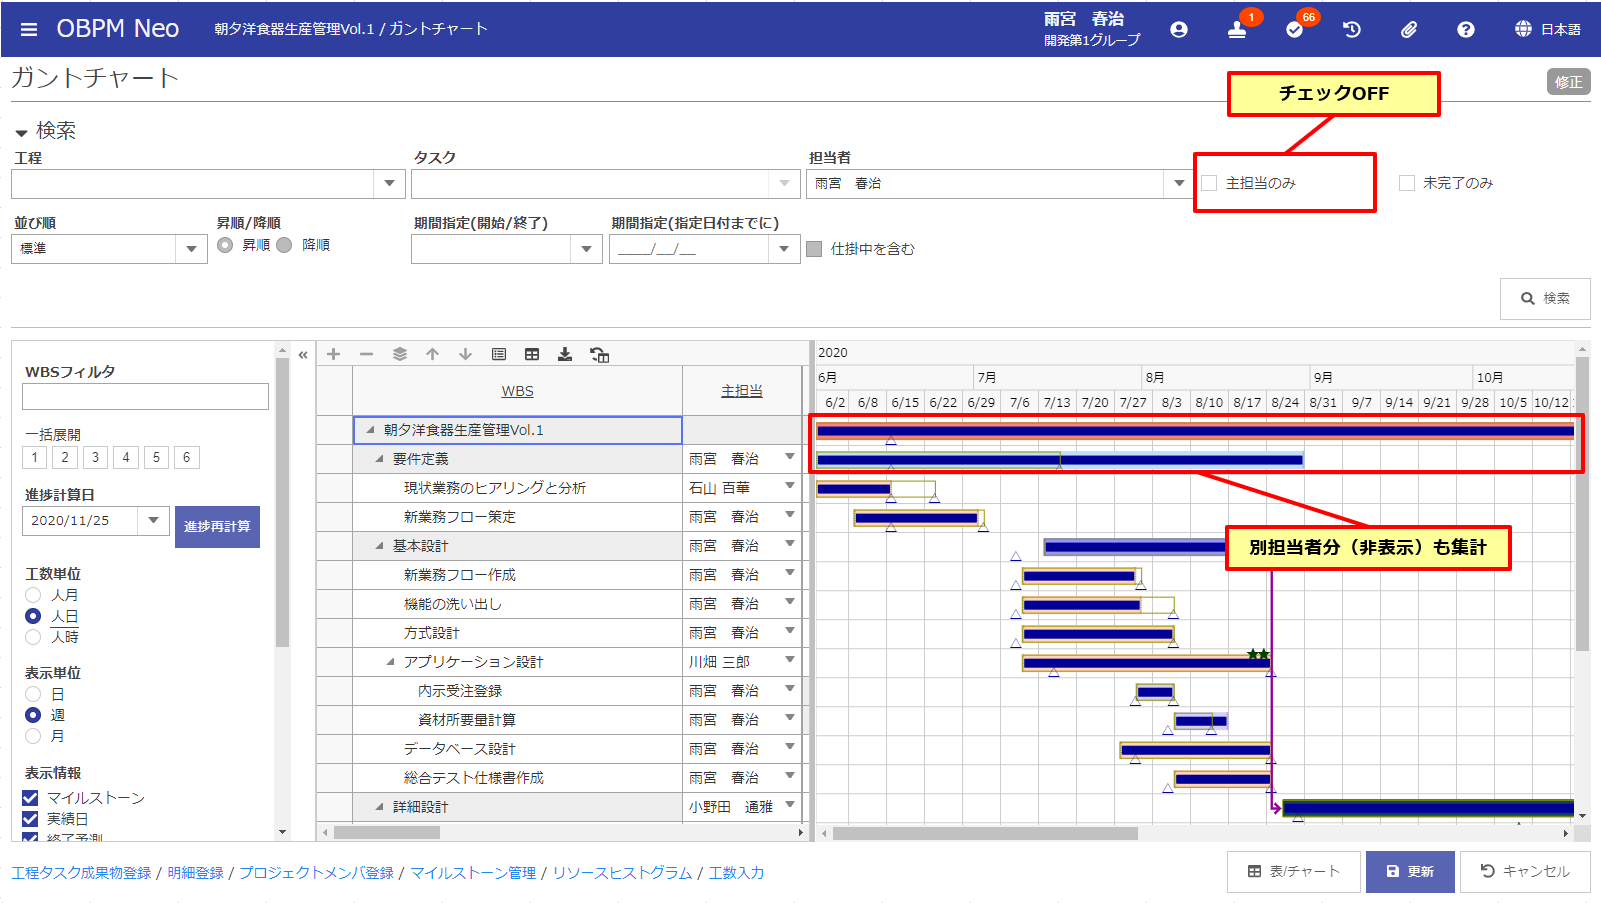Click the download icon in WBS toolbar
Screen dimensions: 1601x903
(565, 354)
